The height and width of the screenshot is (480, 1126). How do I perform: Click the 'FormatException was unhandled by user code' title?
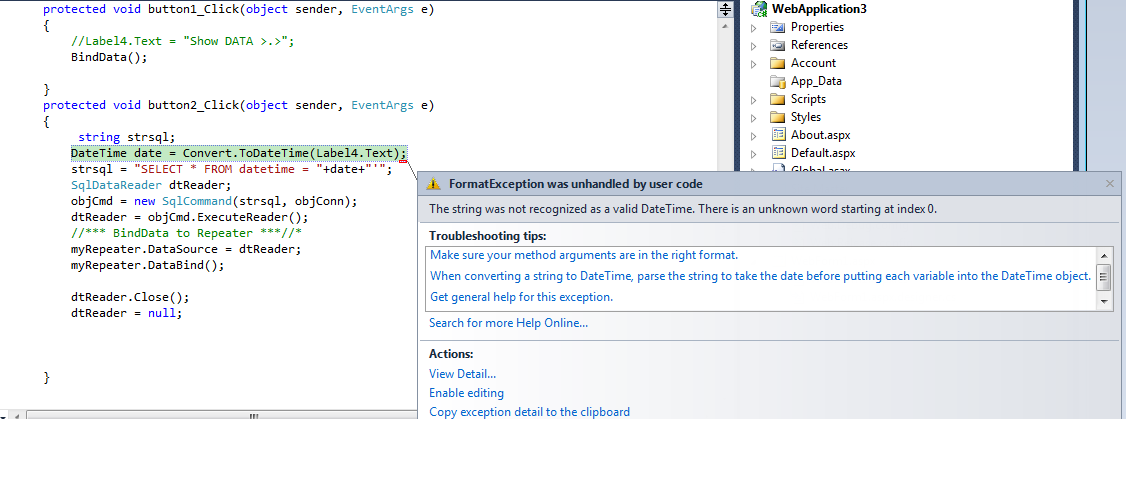(575, 184)
